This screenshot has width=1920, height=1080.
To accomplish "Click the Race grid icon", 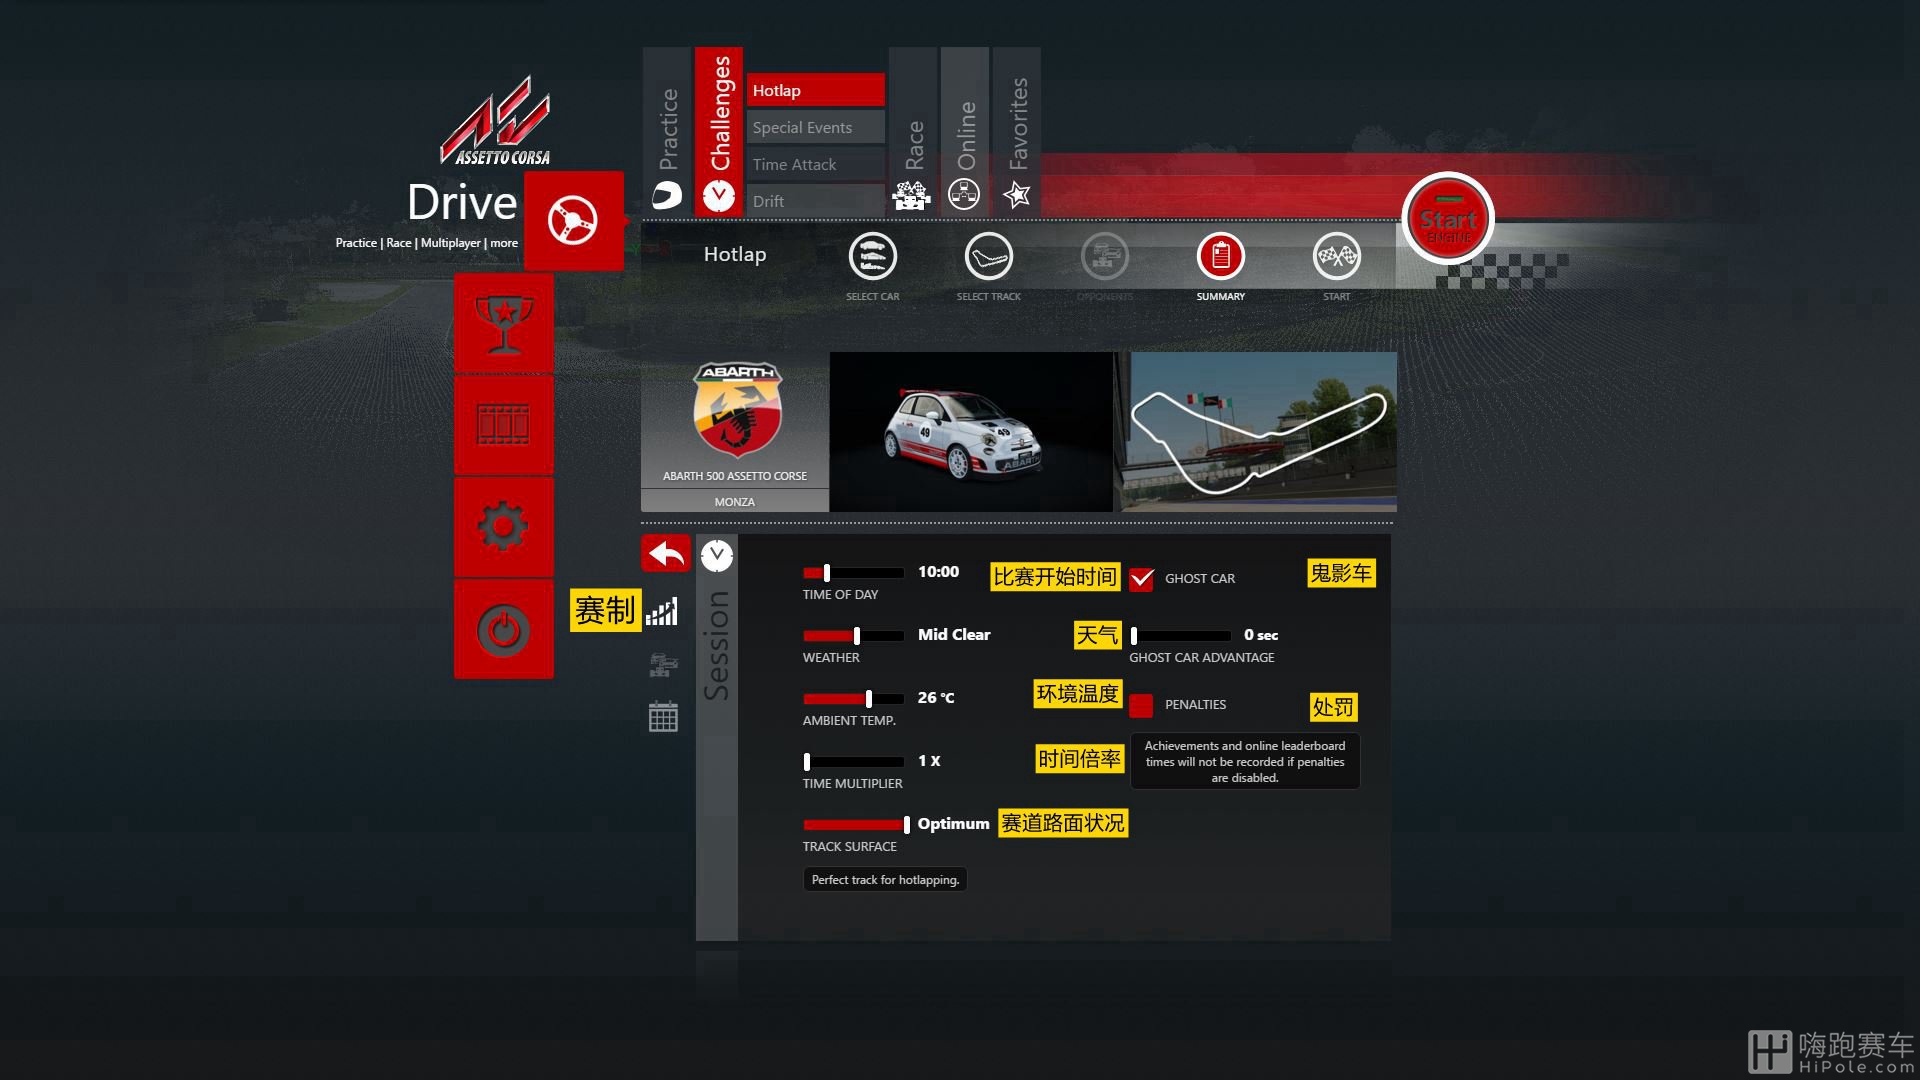I will 911,194.
